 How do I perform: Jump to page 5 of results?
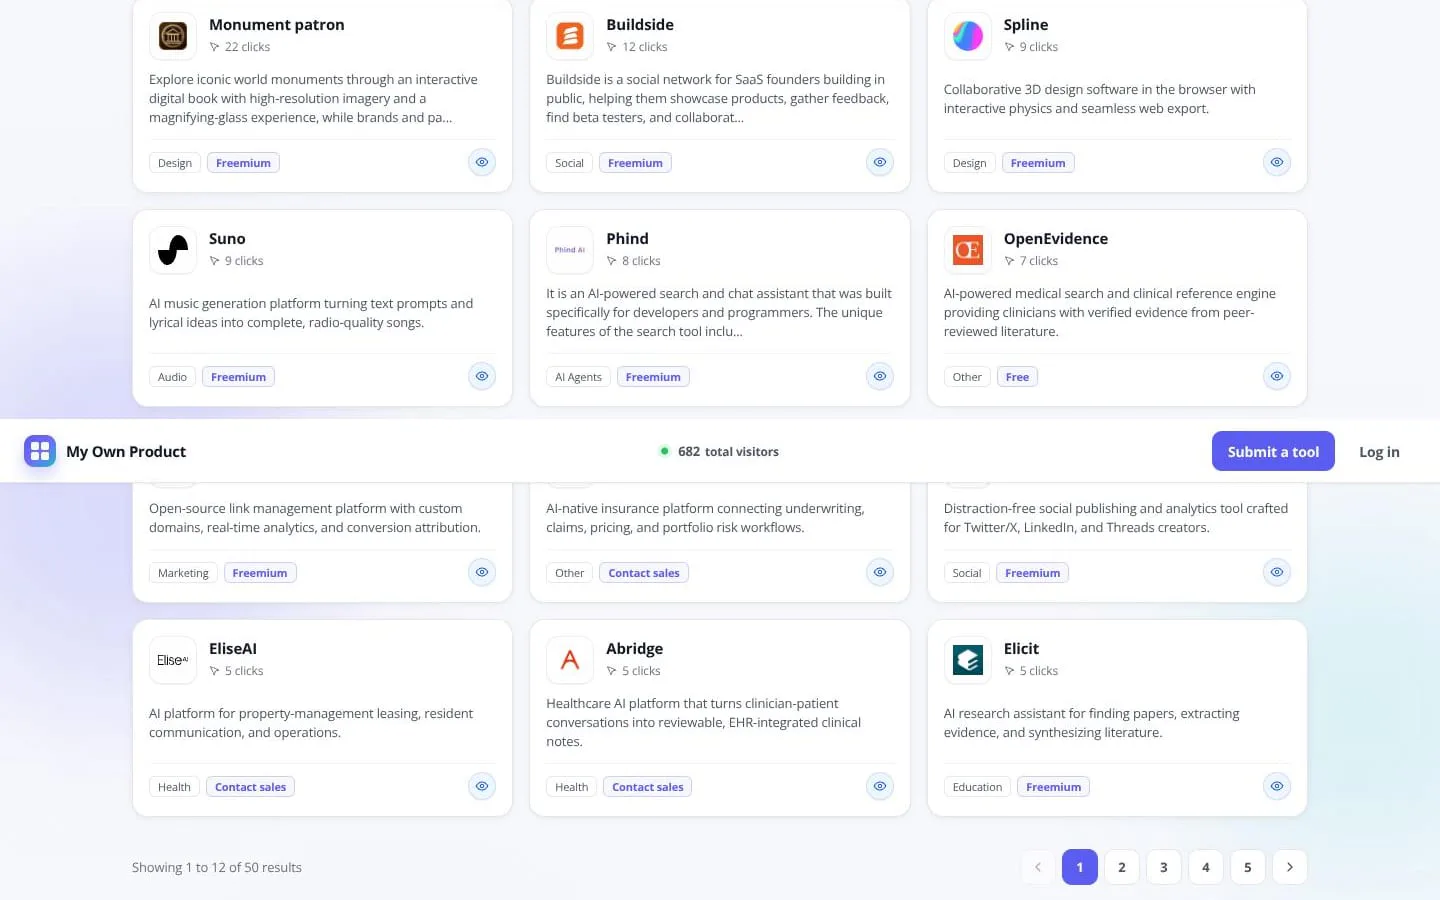(1248, 867)
